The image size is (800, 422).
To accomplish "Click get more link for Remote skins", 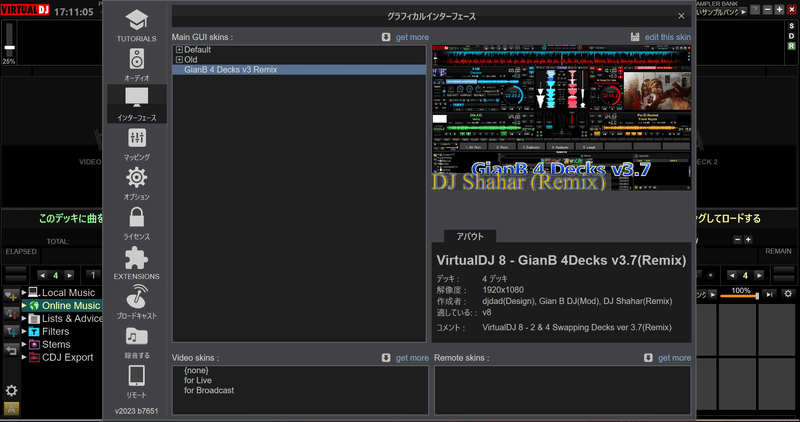I will (x=674, y=358).
